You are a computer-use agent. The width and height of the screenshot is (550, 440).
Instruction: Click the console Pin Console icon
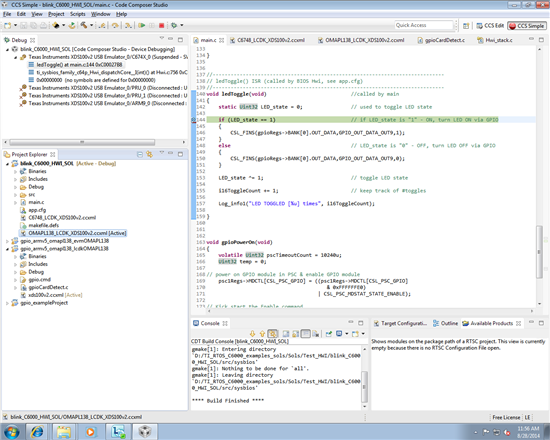click(328, 334)
